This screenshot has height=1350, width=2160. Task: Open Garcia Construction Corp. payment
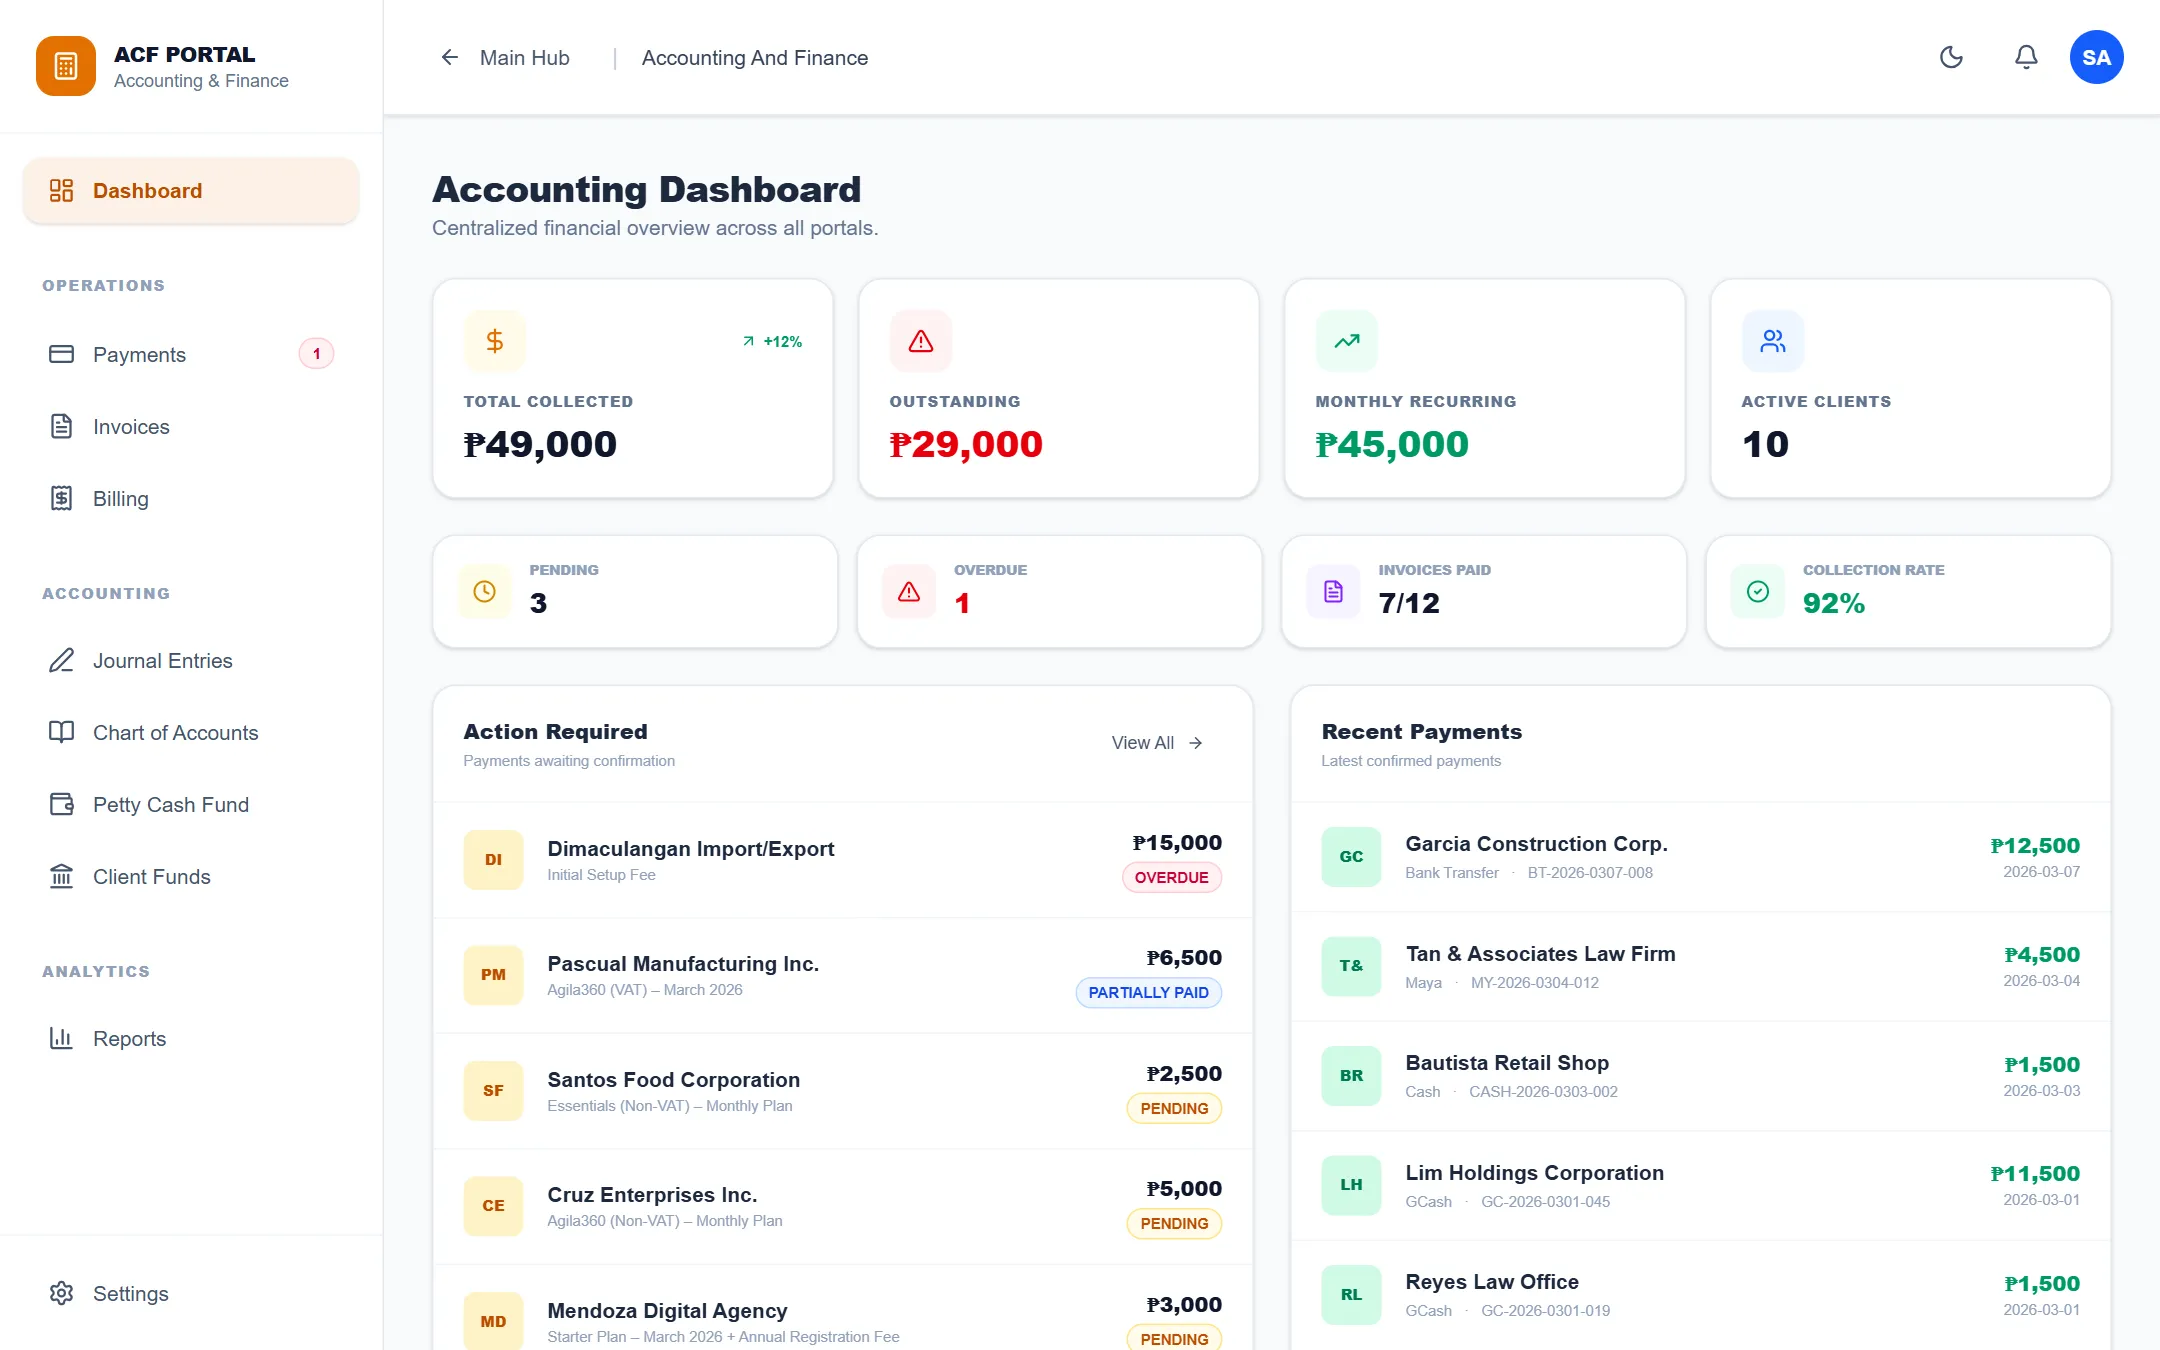tap(1700, 857)
